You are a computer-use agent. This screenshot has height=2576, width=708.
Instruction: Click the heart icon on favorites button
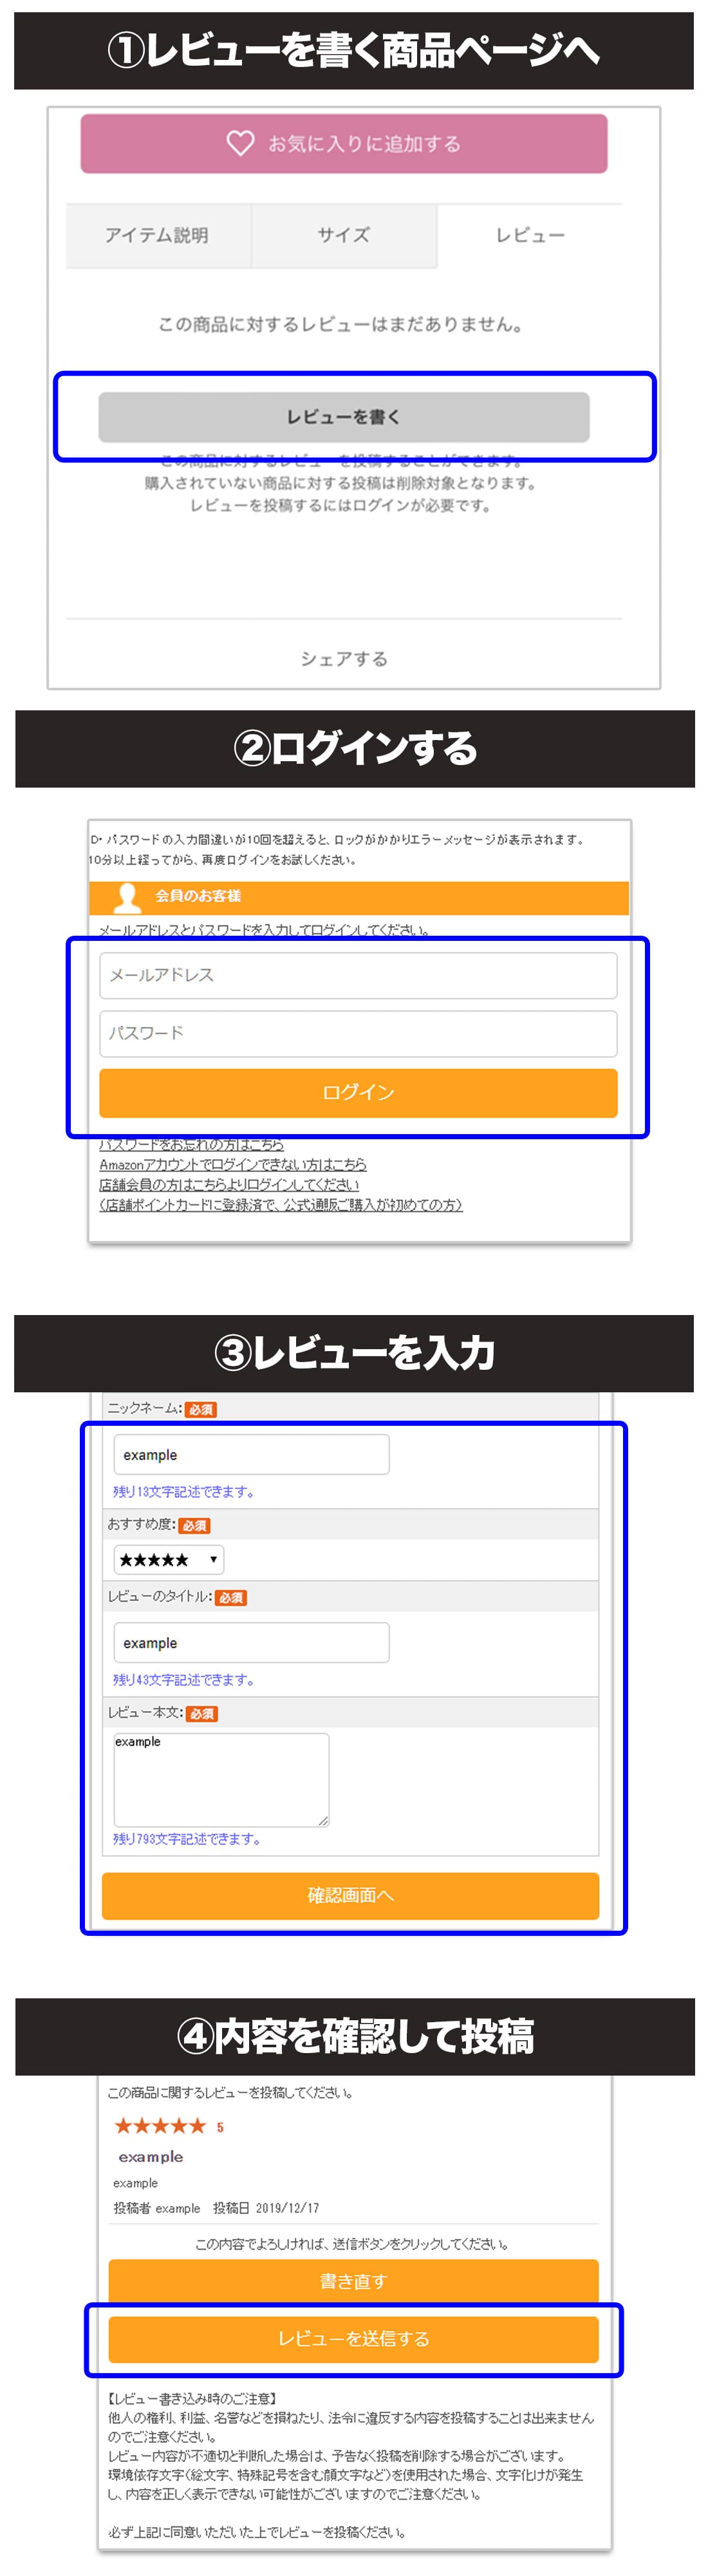point(240,143)
